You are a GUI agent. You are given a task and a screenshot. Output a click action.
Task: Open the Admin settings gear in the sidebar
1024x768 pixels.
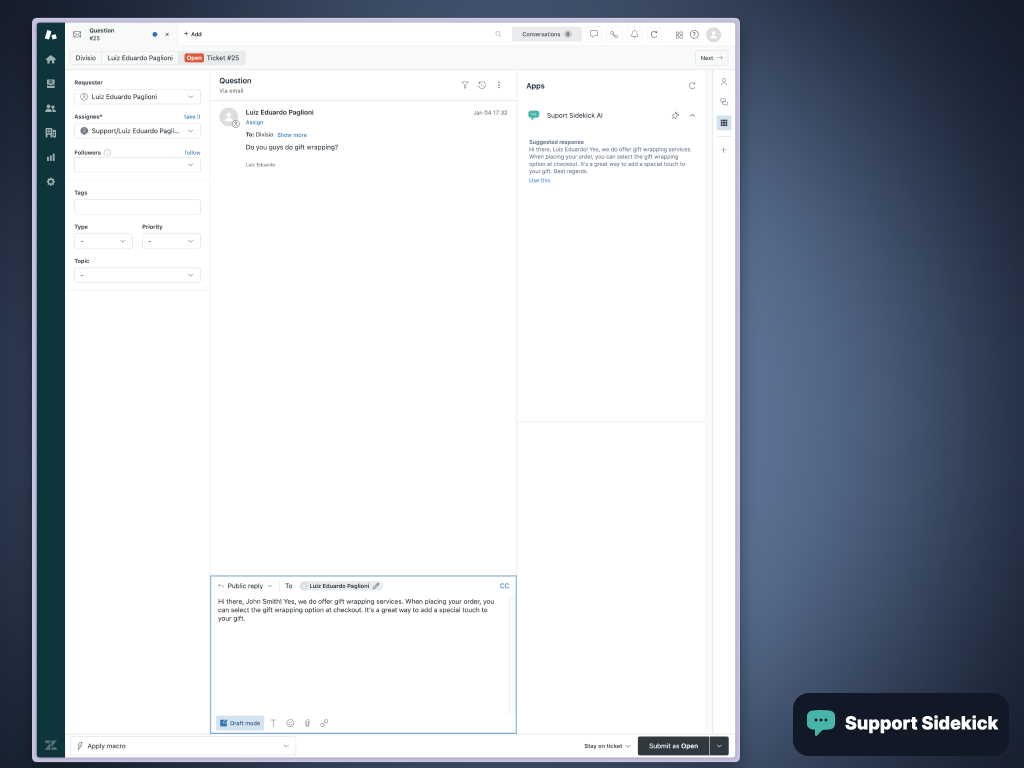click(50, 181)
